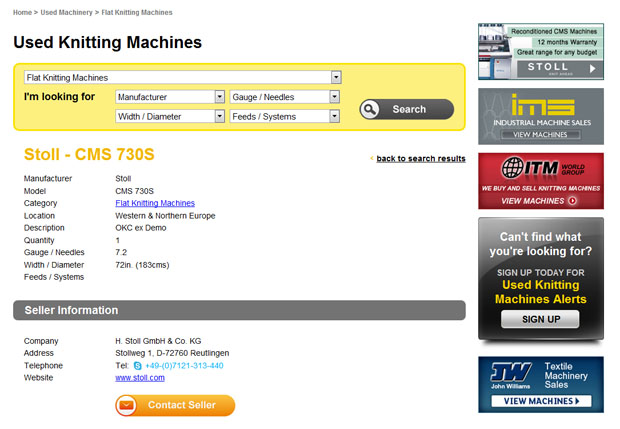Viewport: 620px width, 429px height.
Task: Click the Search button
Action: point(407,109)
